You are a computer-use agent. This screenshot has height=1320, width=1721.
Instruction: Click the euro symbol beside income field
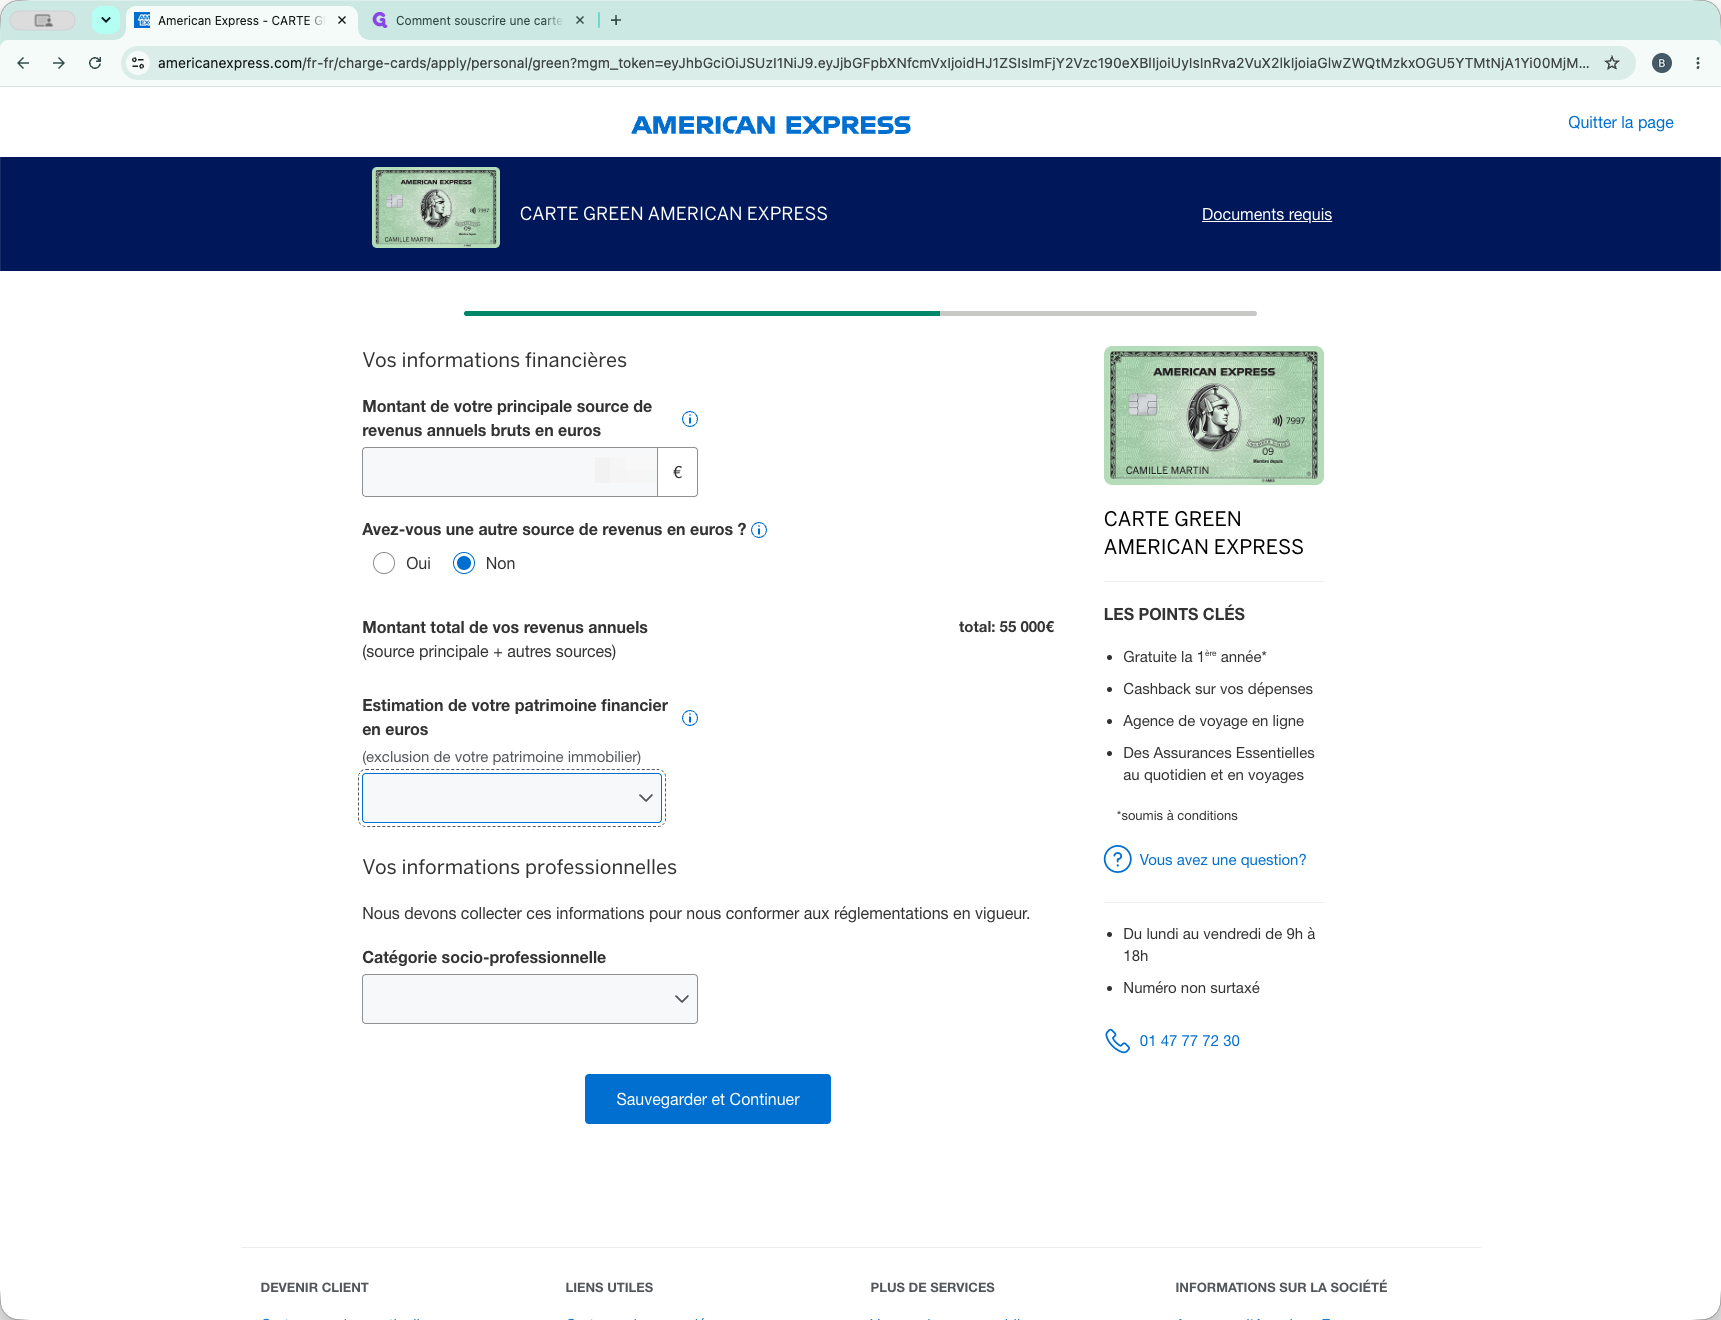(678, 472)
